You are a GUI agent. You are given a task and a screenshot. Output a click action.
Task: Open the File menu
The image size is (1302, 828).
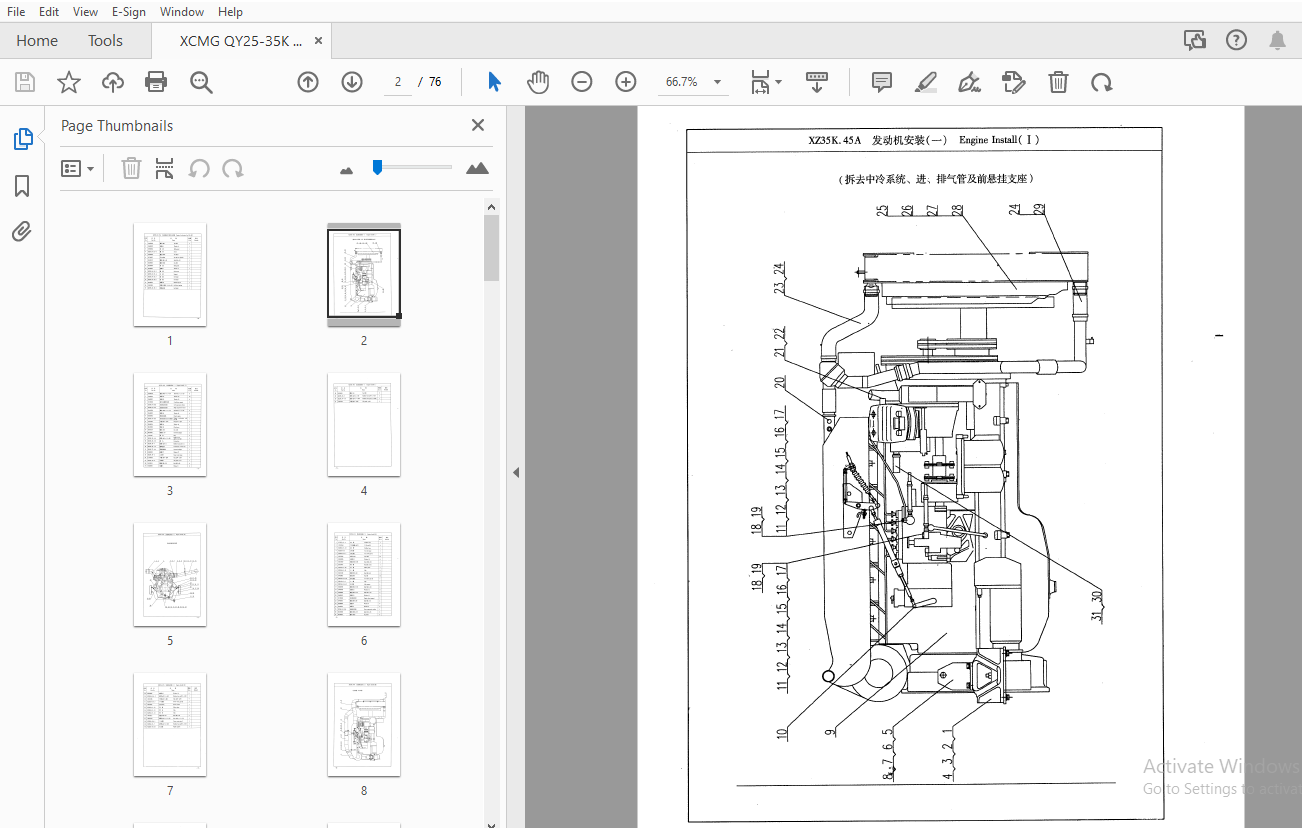pos(16,12)
